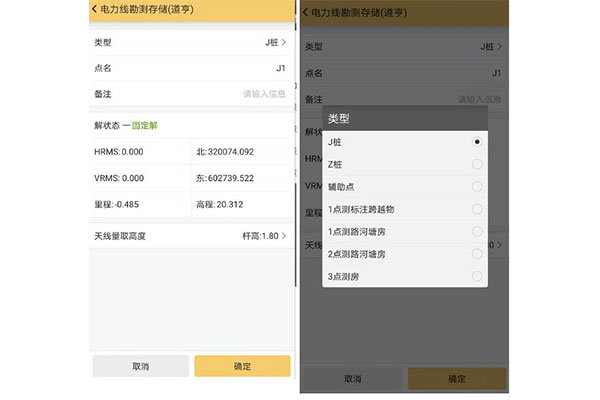Select 1点测标注跨越物 option

coord(477,209)
